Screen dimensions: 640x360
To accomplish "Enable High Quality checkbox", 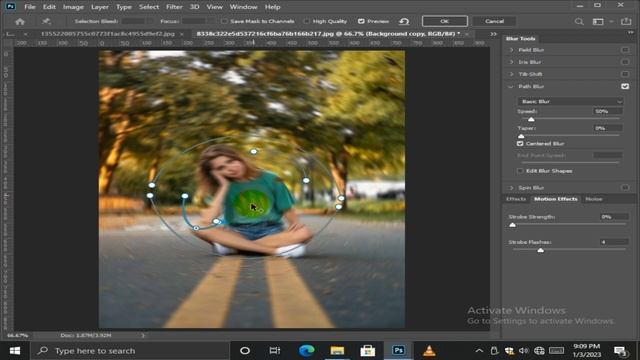I will (x=307, y=21).
